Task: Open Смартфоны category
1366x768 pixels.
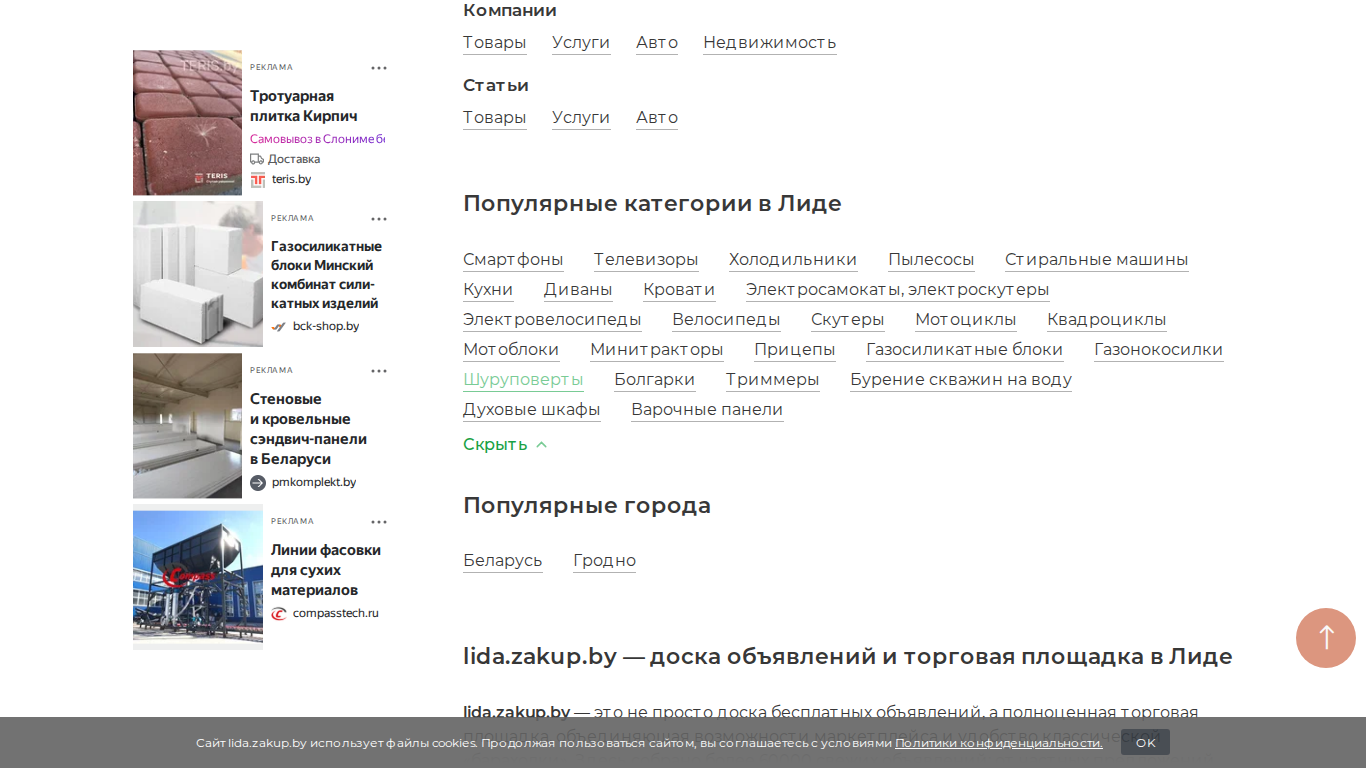Action: point(513,260)
